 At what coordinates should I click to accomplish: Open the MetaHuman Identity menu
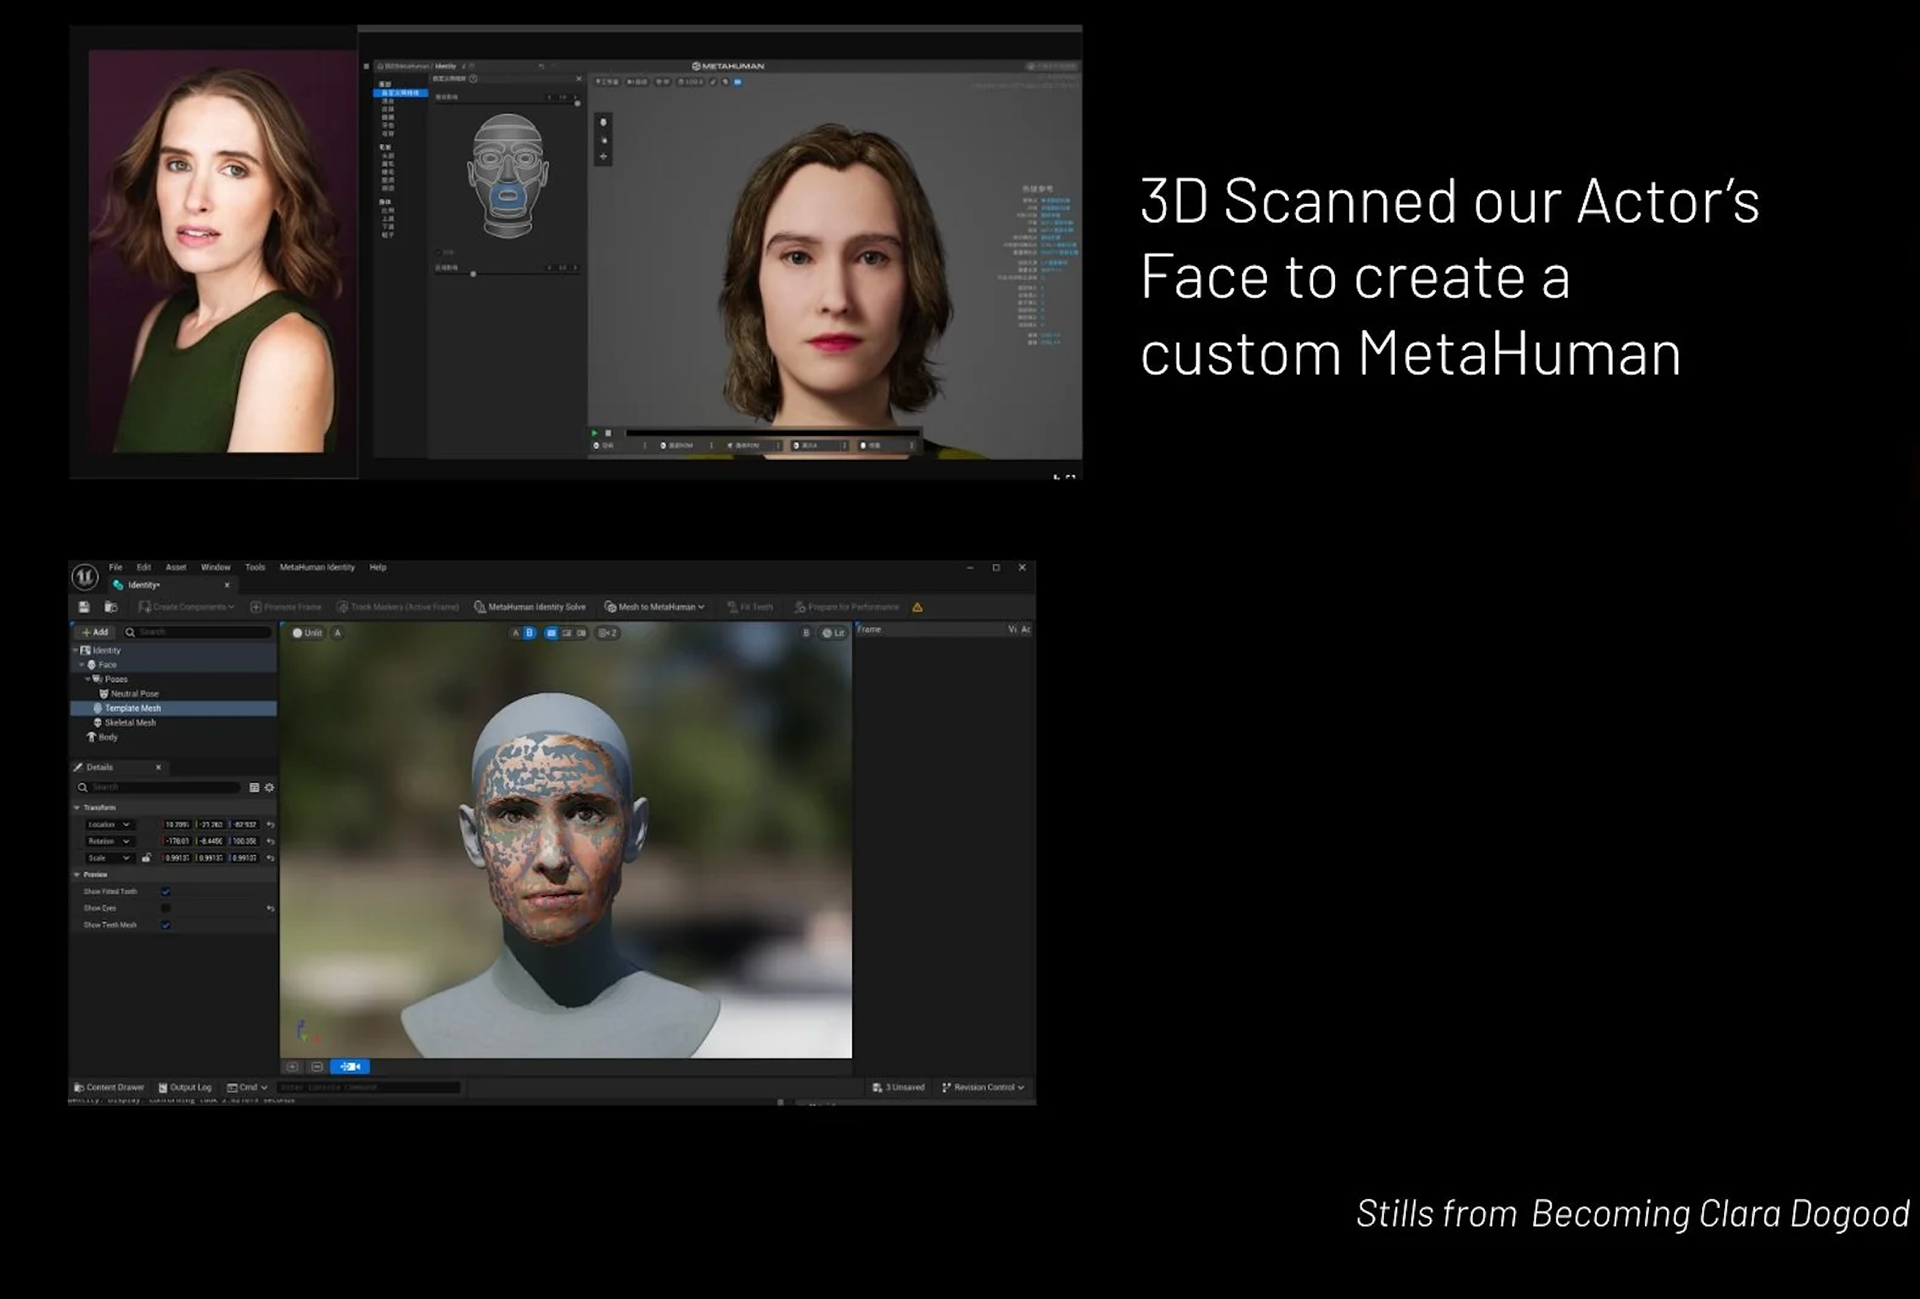(x=317, y=567)
